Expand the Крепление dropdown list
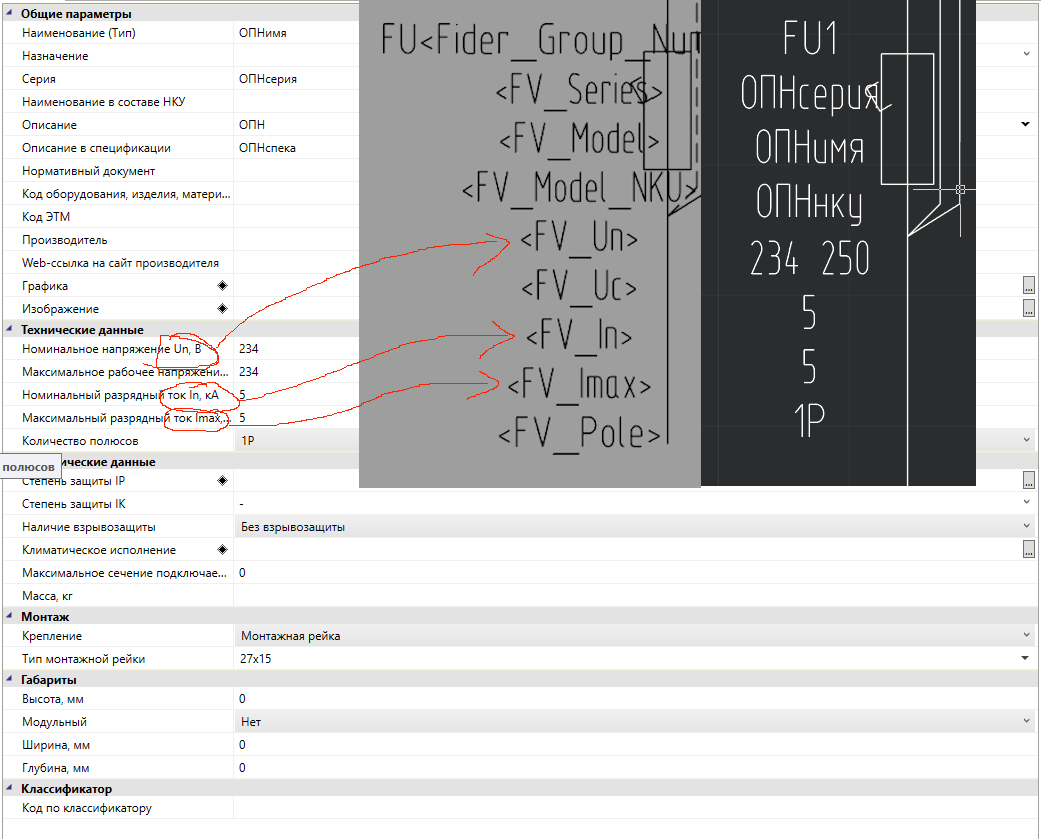1041x839 pixels. coord(1026,636)
